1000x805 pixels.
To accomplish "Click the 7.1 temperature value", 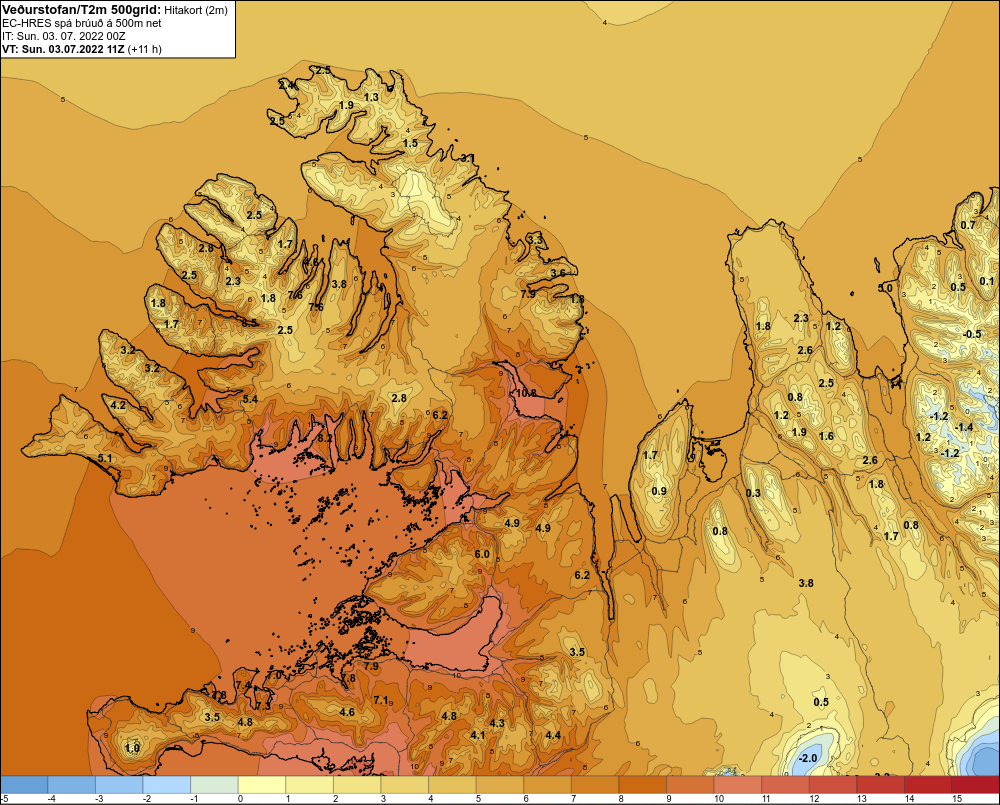I will [x=381, y=700].
